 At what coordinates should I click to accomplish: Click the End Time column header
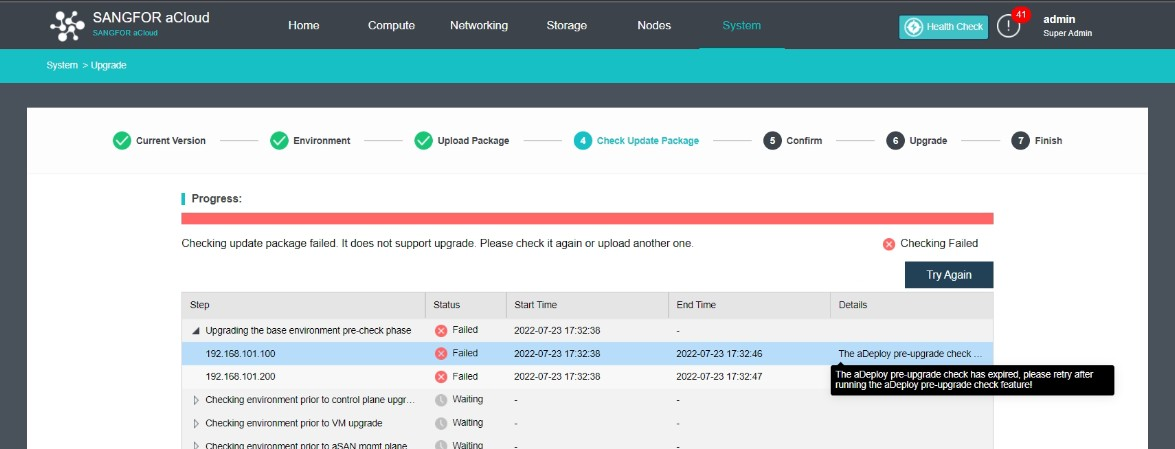click(x=749, y=305)
